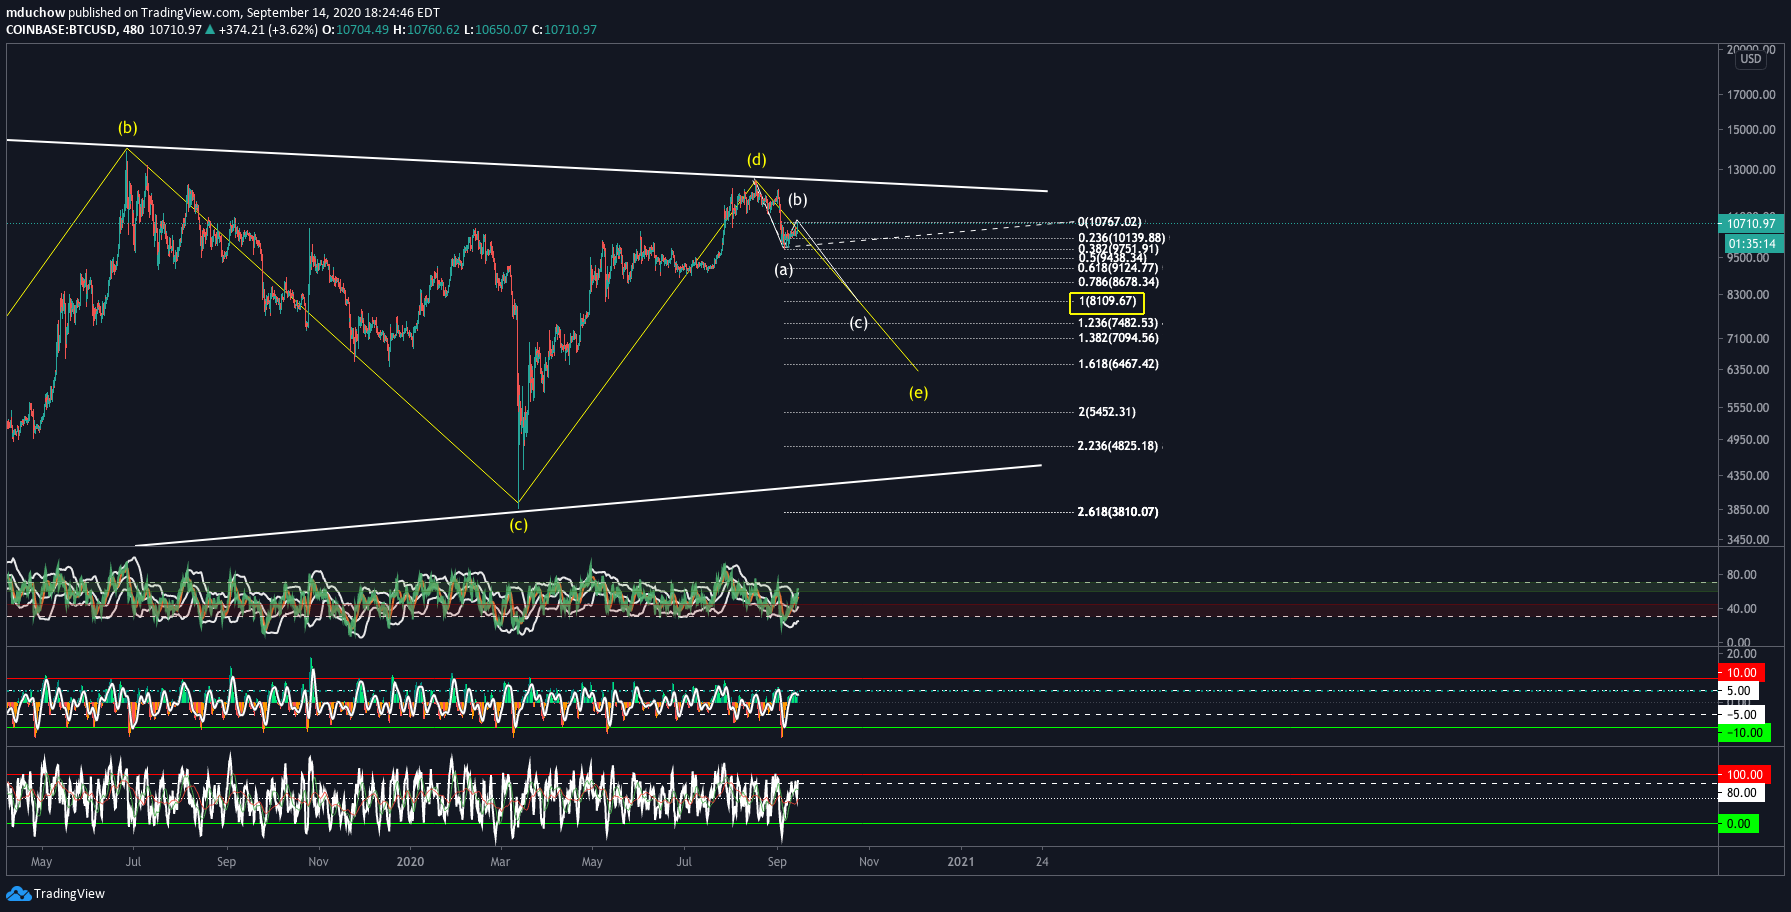Viewport: 1791px width, 912px height.
Task: Click the green 0.00 oscillator level tag
Action: 1738,824
